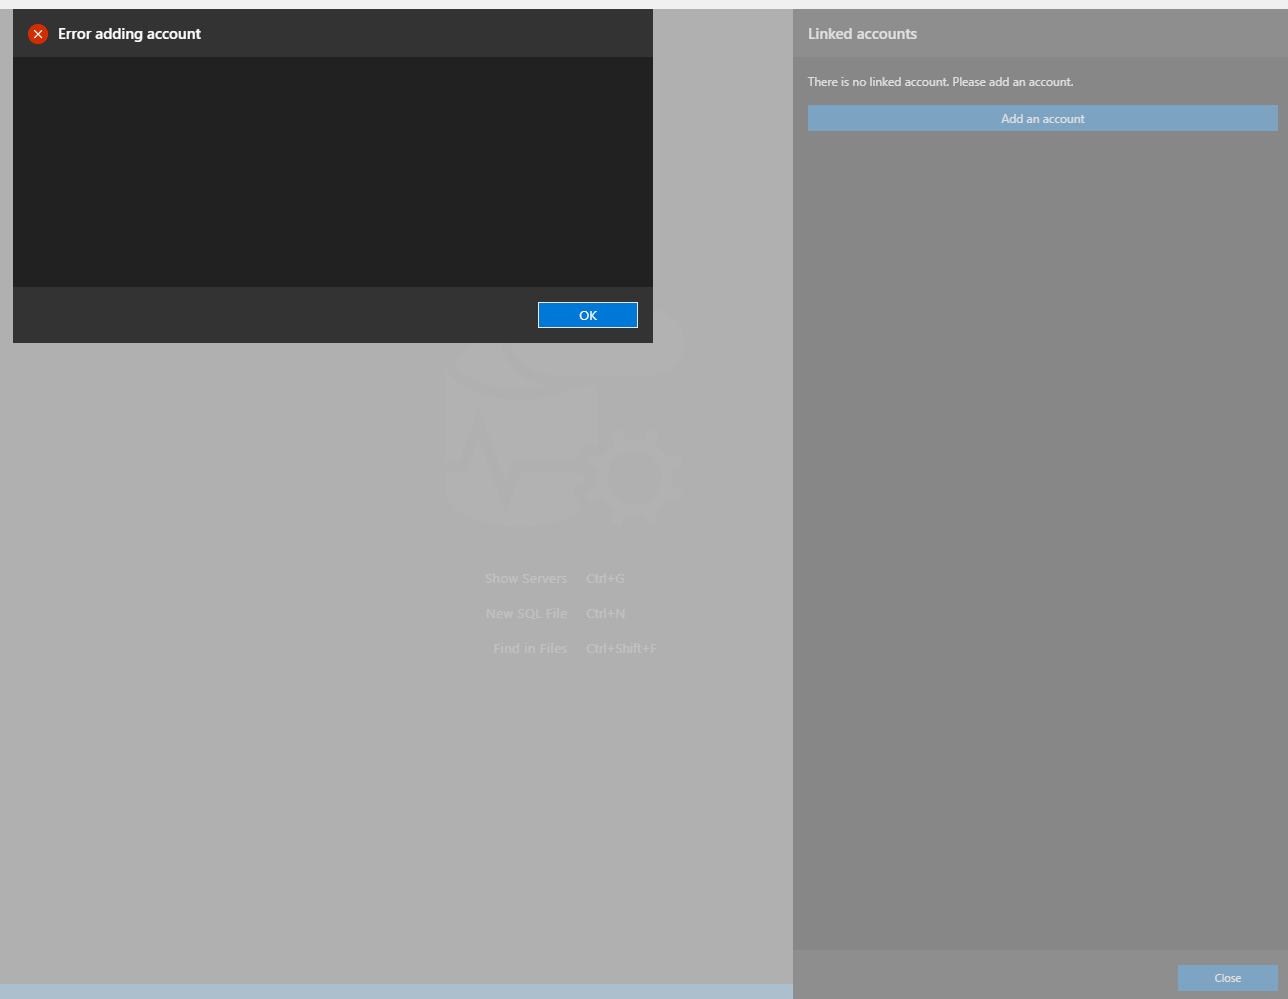Click the red error icon in the dialog header
The width and height of the screenshot is (1288, 999).
38,34
